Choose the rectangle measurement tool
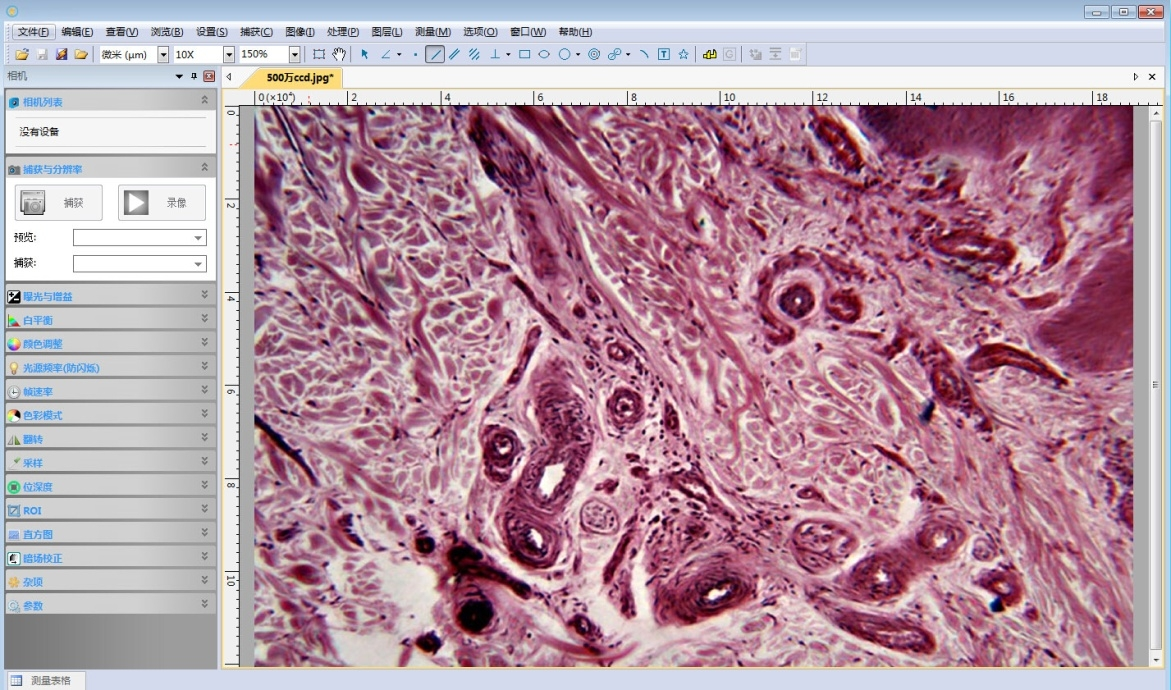Viewport: 1171px width, 690px height. (x=524, y=54)
